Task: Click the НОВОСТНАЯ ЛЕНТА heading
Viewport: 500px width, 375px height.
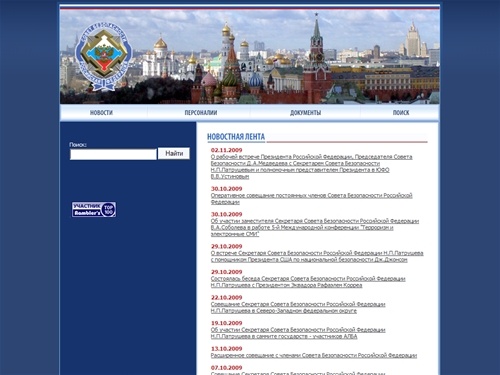Action: click(236, 137)
